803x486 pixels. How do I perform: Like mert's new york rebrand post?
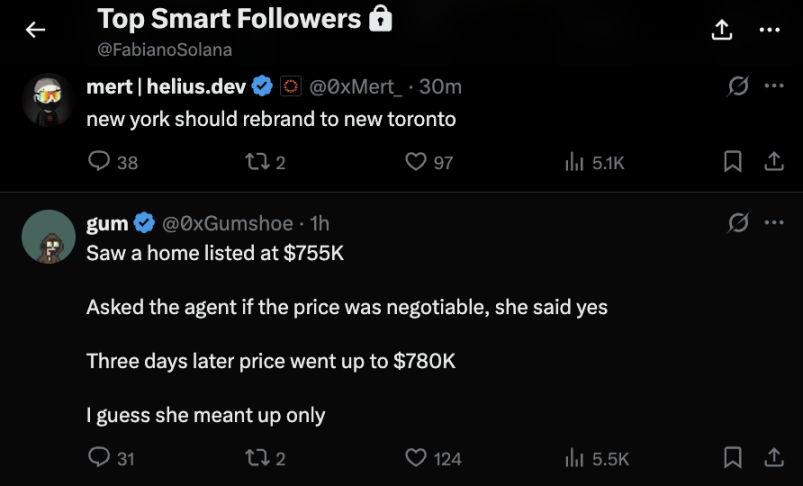point(416,162)
